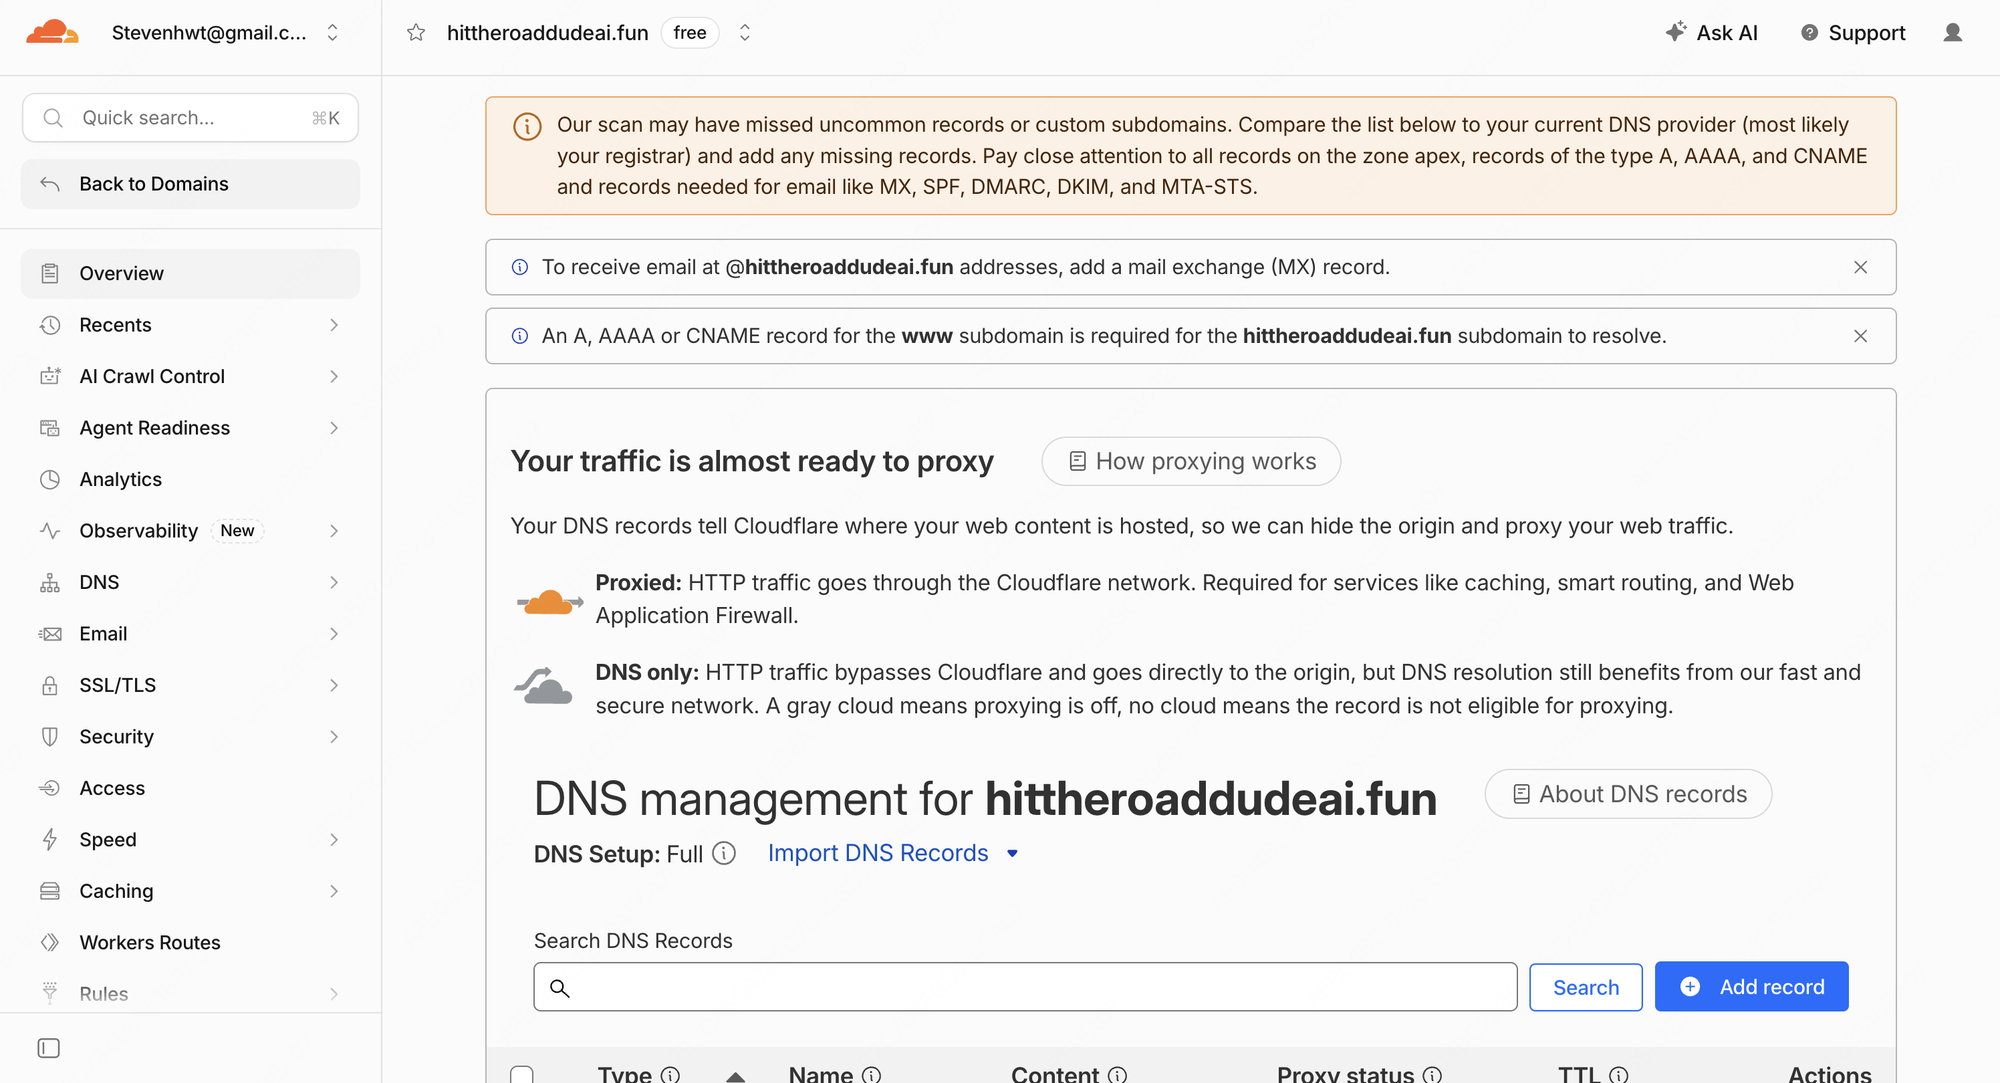The width and height of the screenshot is (2000, 1083).
Task: Open the domain switcher dropdown arrows
Action: 744,33
